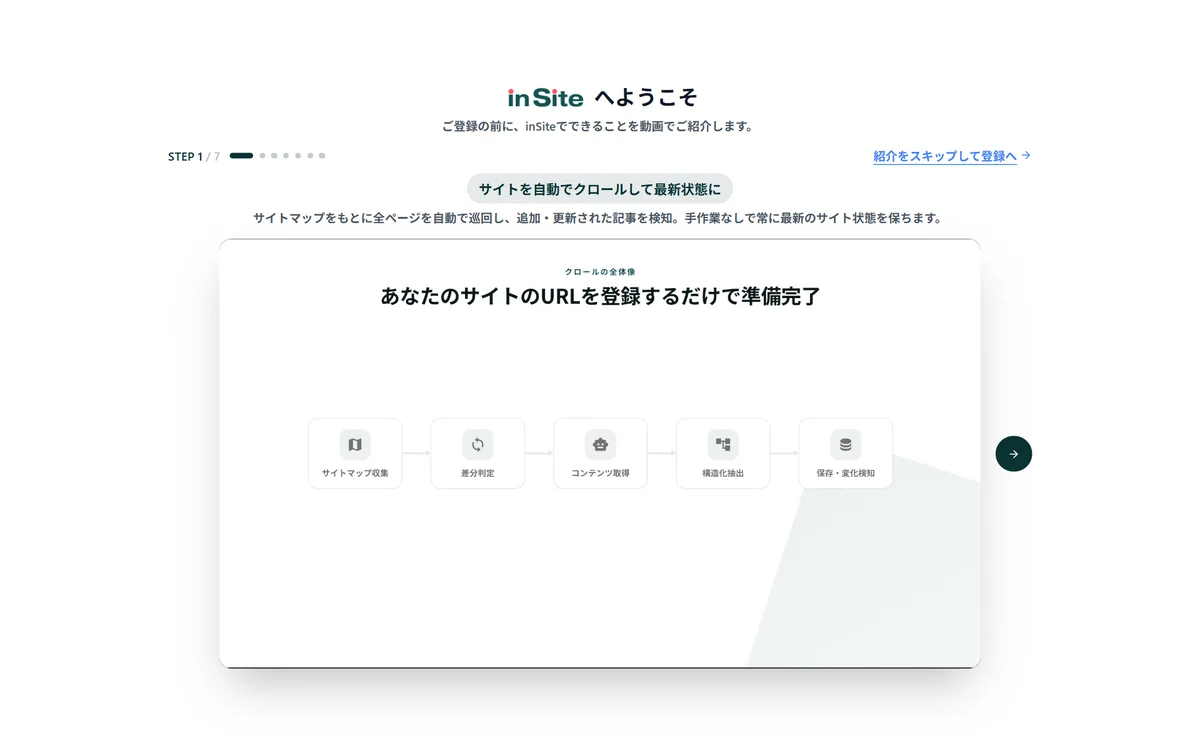Click the 保存・変化検知 label

coord(846,473)
